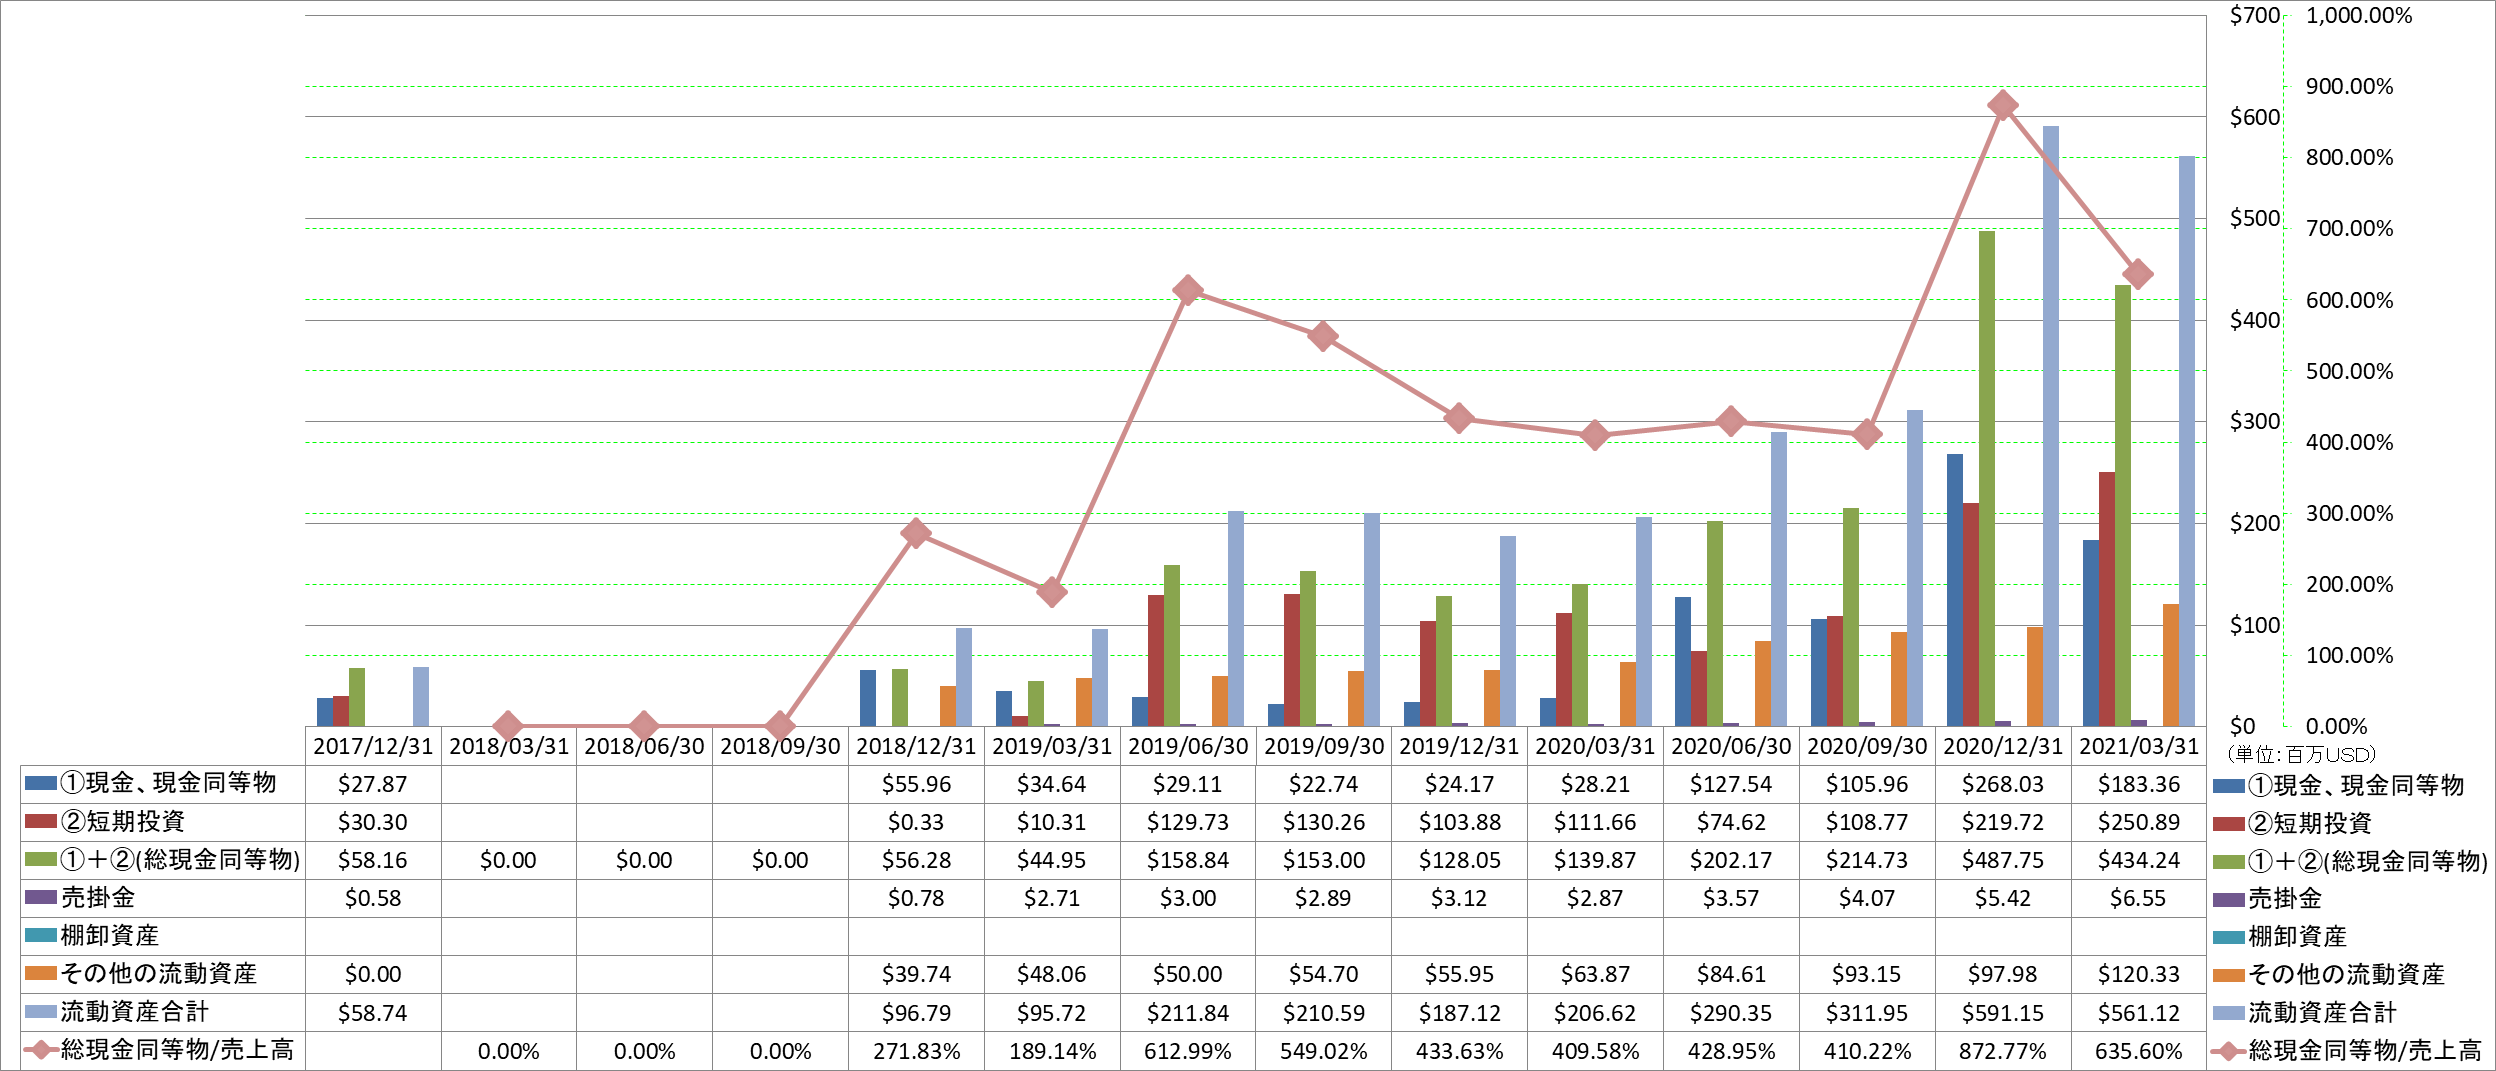
Task: Select the その他の流動資産 row label on the left
Action: (x=159, y=973)
